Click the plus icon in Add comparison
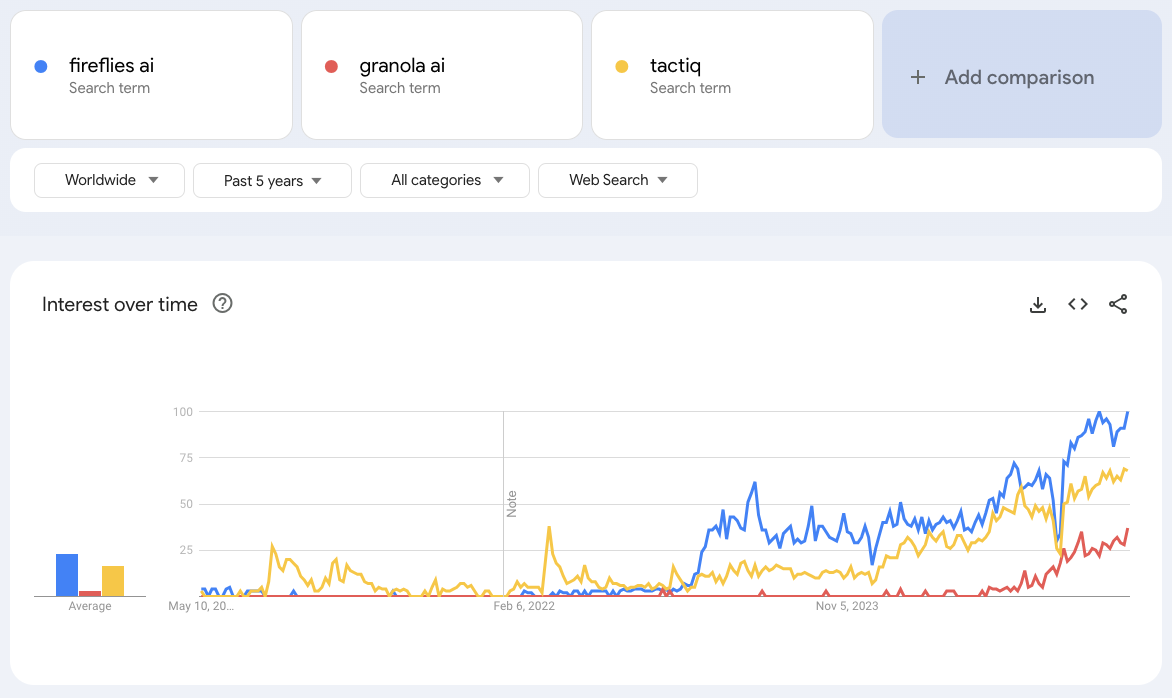The height and width of the screenshot is (698, 1172). 918,77
